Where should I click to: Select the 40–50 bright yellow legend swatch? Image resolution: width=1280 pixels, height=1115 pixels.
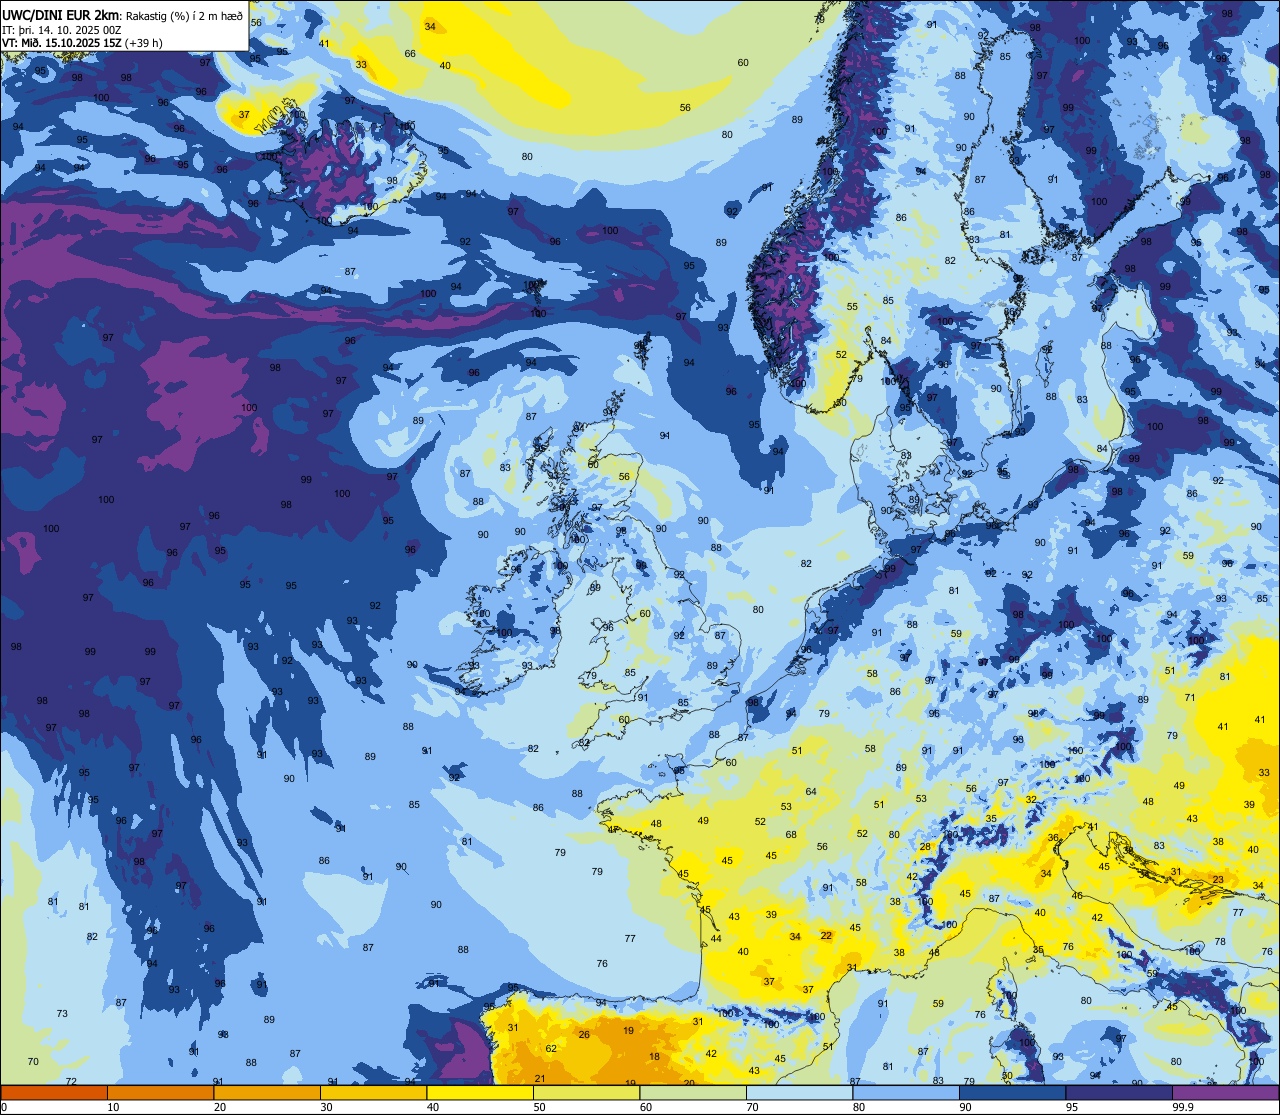[x=480, y=1092]
